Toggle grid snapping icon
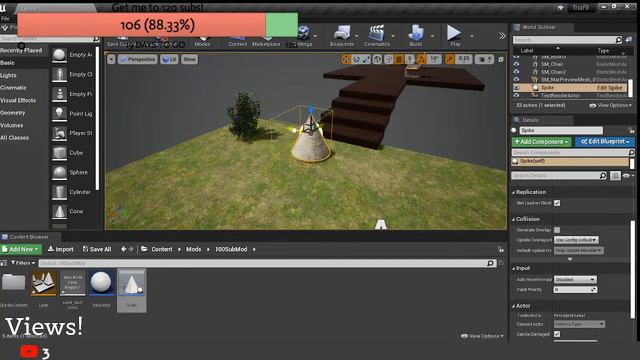Screen dimensions: 640x360 coord(399,59)
